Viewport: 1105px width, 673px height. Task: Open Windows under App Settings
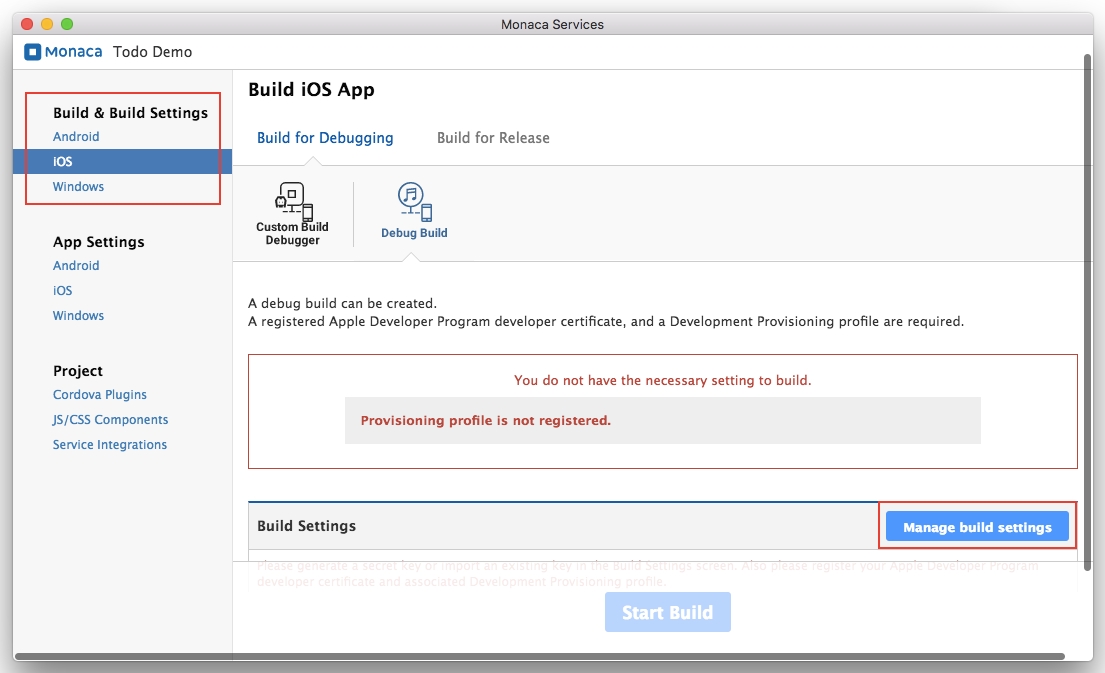click(78, 316)
